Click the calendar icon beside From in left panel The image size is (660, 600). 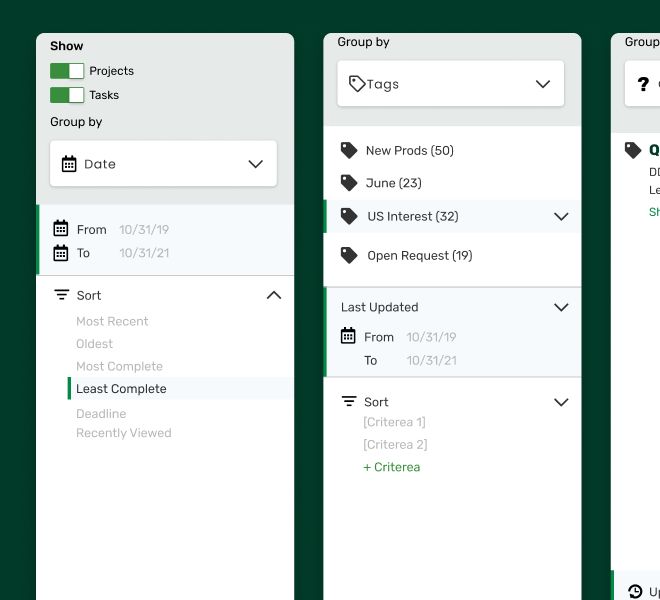[x=61, y=229]
